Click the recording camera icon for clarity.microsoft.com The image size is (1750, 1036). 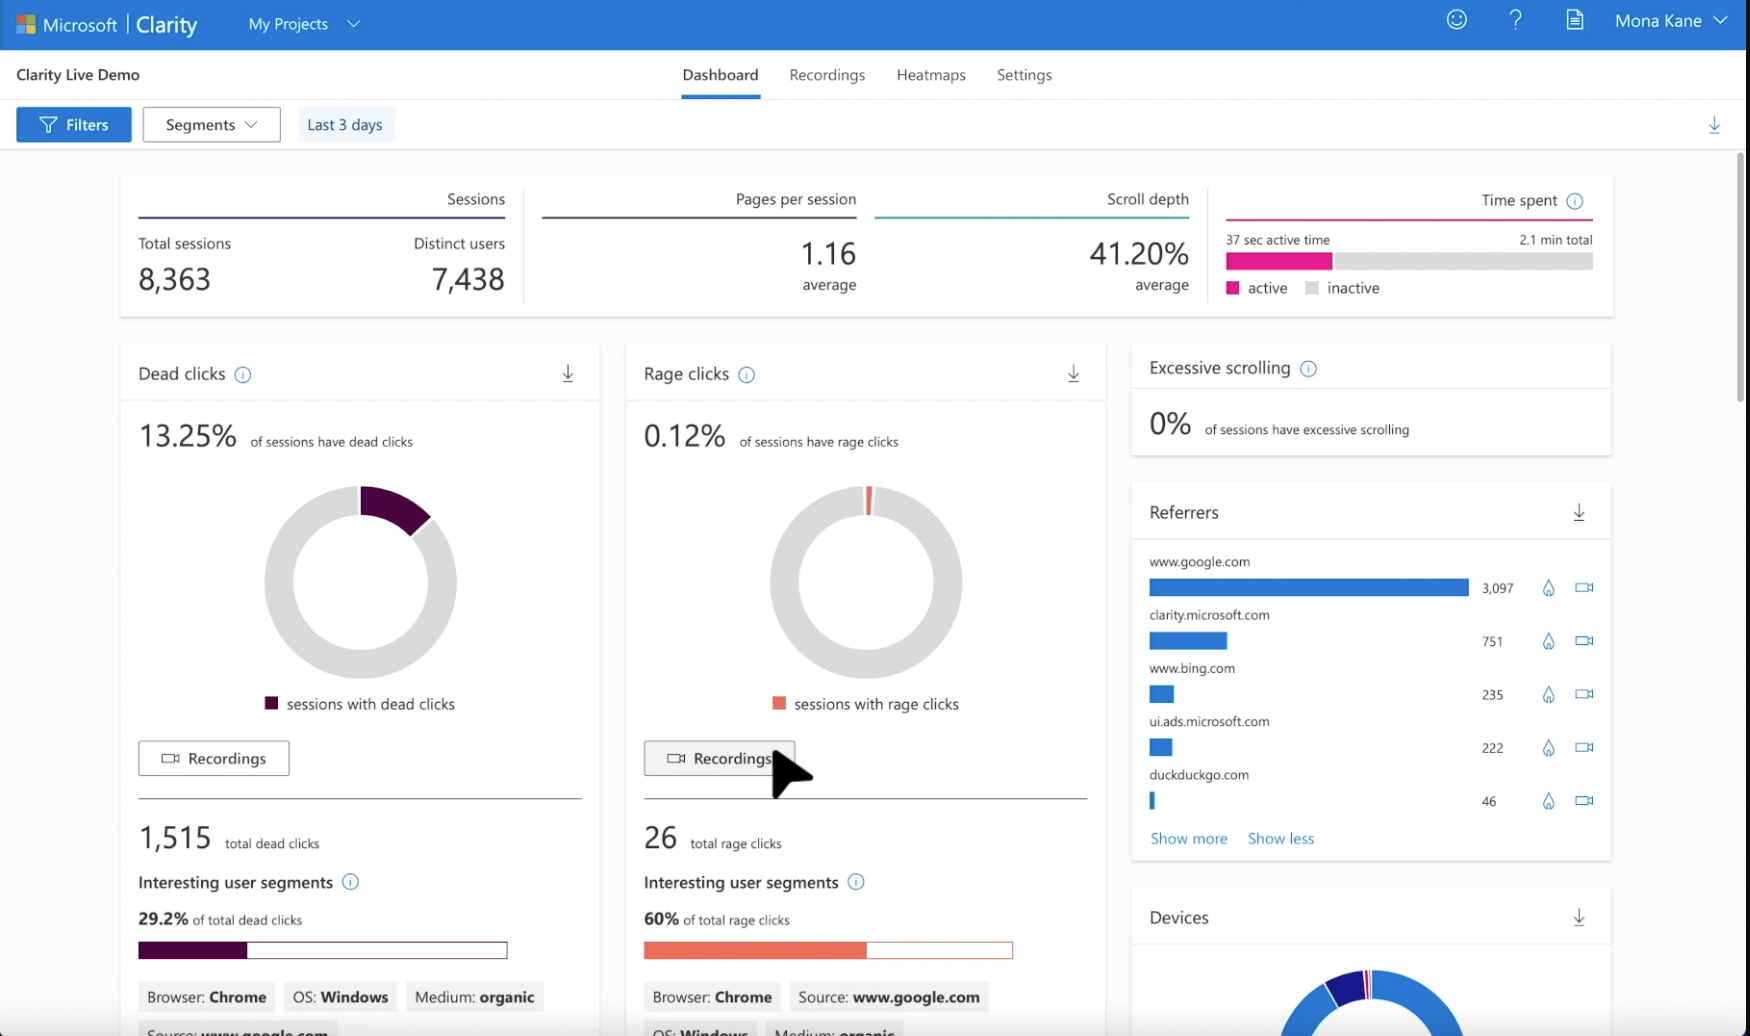1584,641
